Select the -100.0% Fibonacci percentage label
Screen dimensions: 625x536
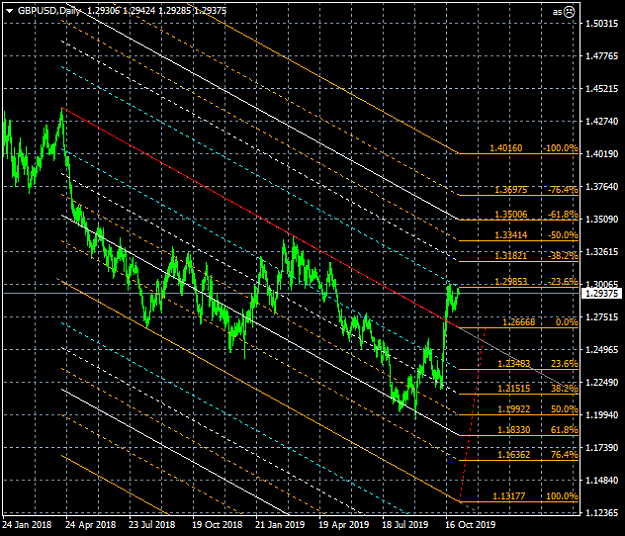point(560,148)
